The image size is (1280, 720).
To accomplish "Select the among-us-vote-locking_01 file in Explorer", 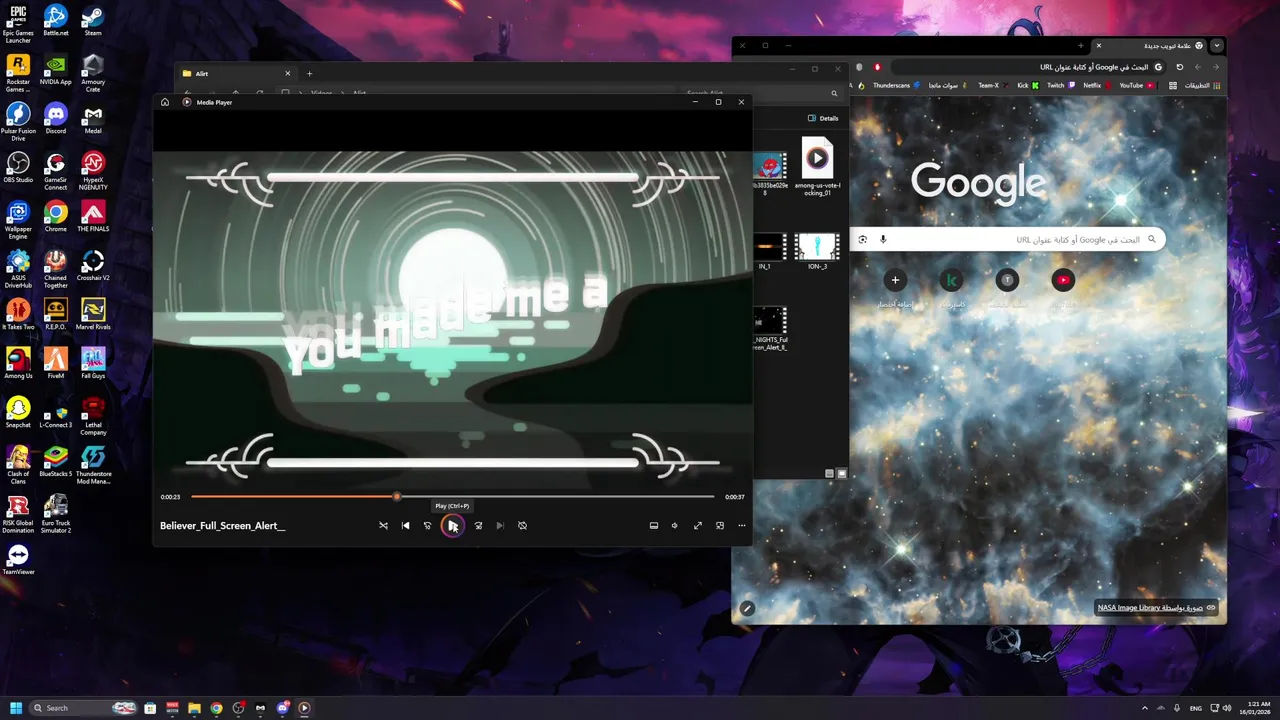I will coord(817,167).
